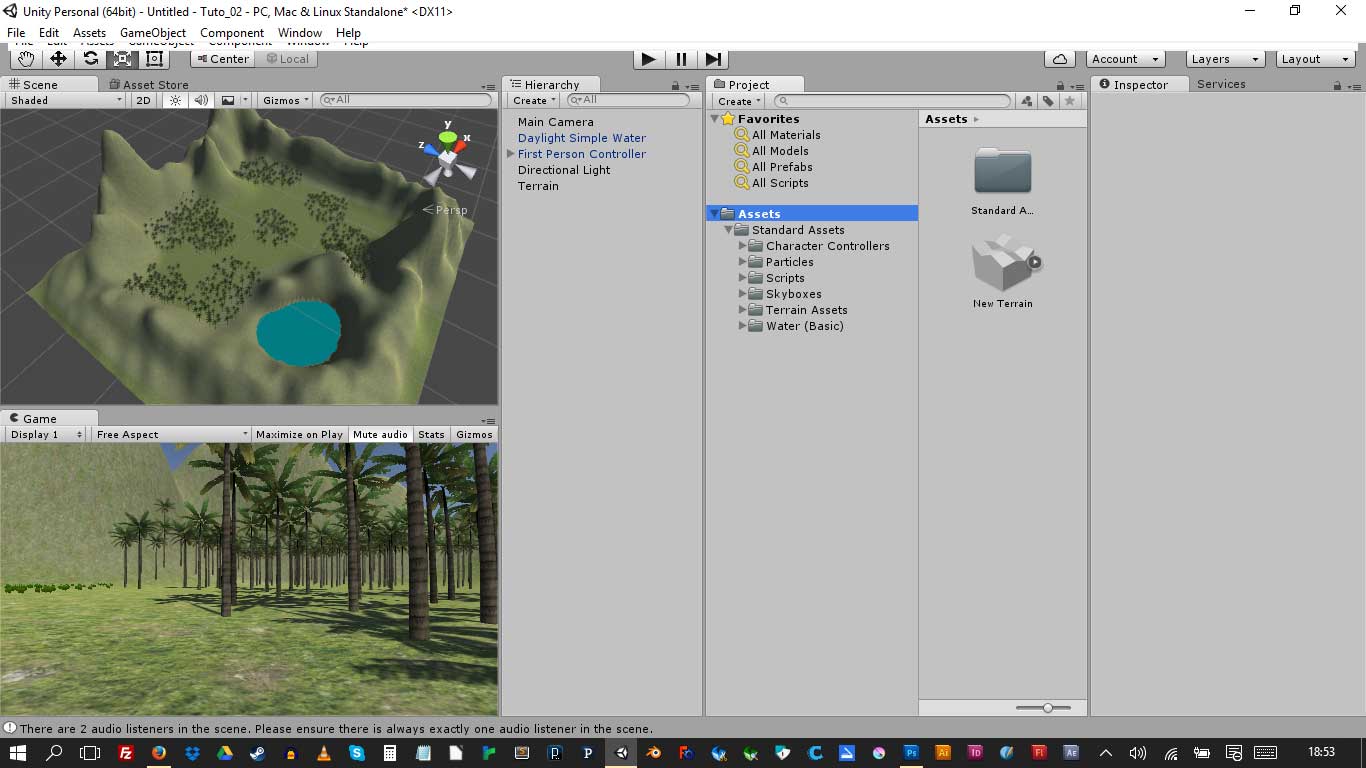
Task: Open the Layout dropdown
Action: click(x=1314, y=59)
